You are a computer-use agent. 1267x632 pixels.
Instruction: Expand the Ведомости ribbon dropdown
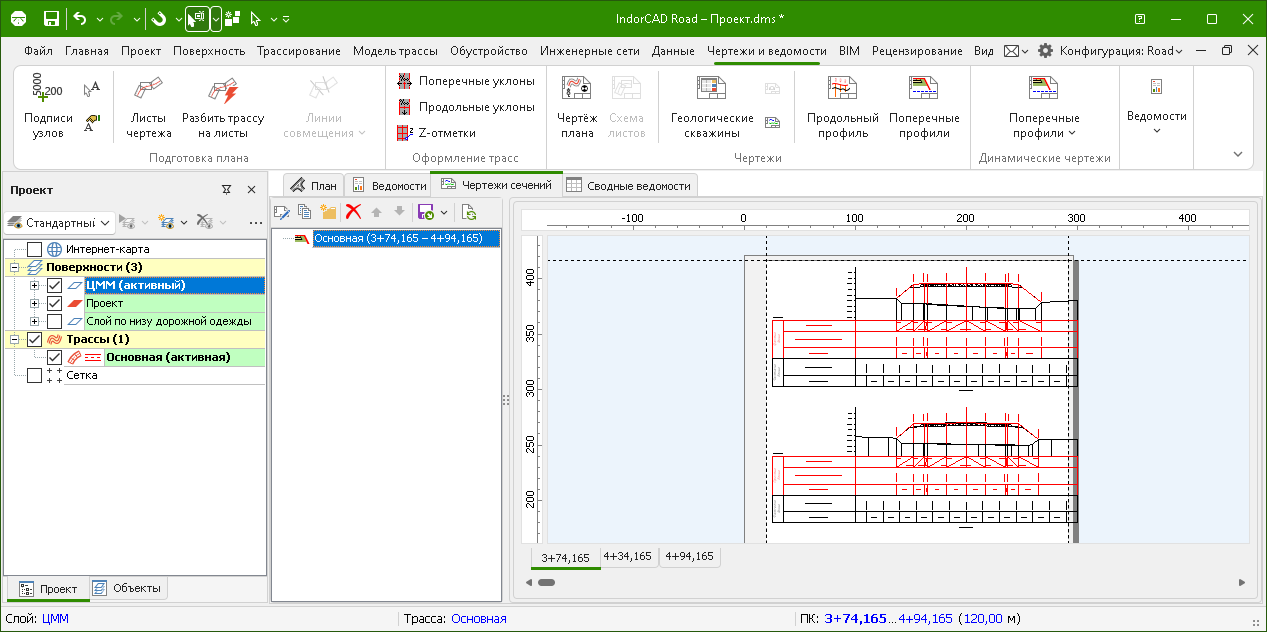[x=1156, y=110]
